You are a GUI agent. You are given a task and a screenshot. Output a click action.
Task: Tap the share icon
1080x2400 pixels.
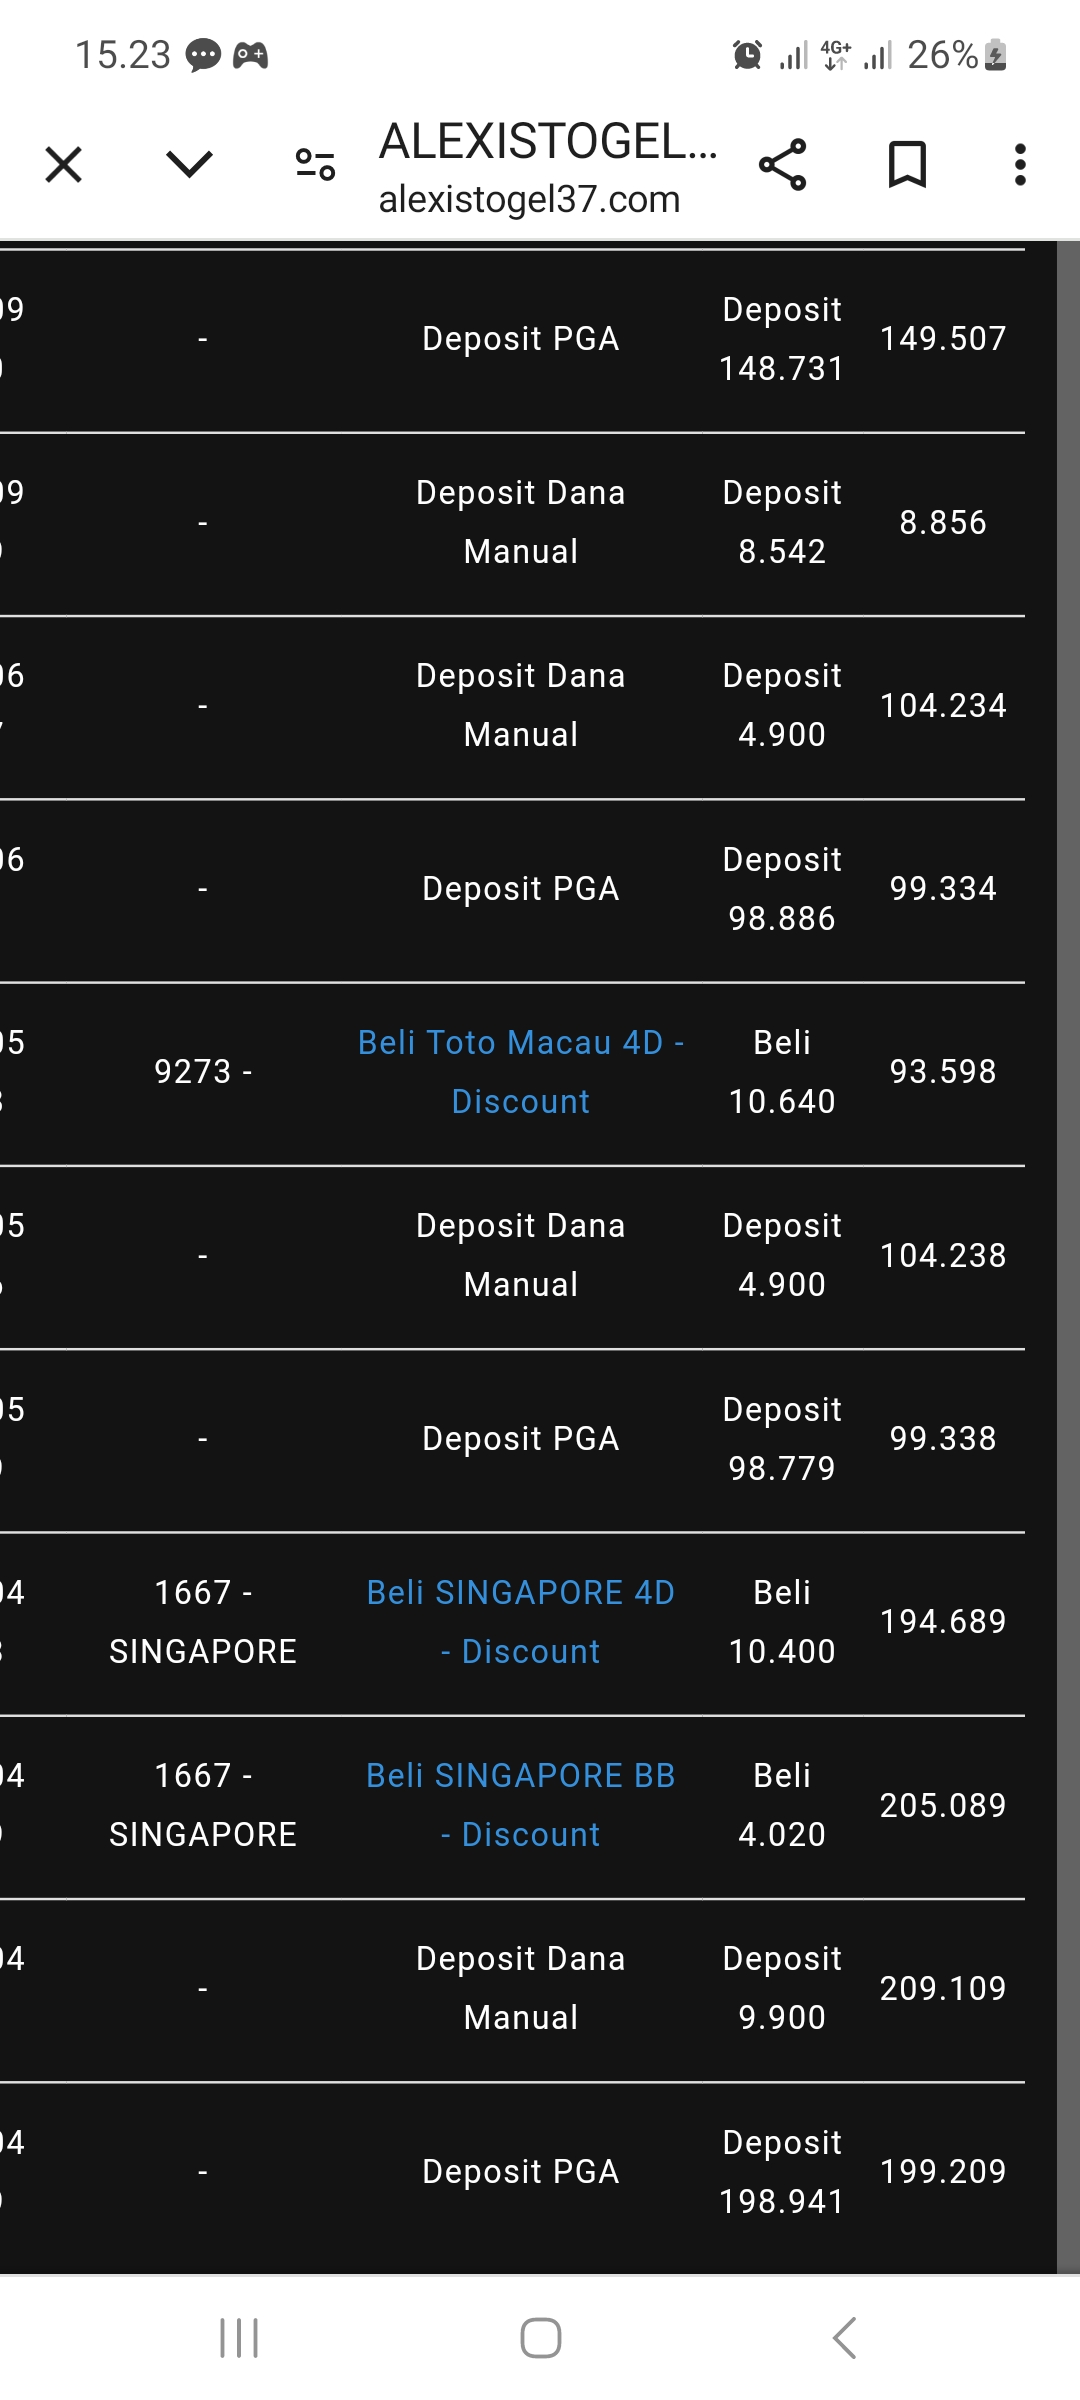coord(783,165)
